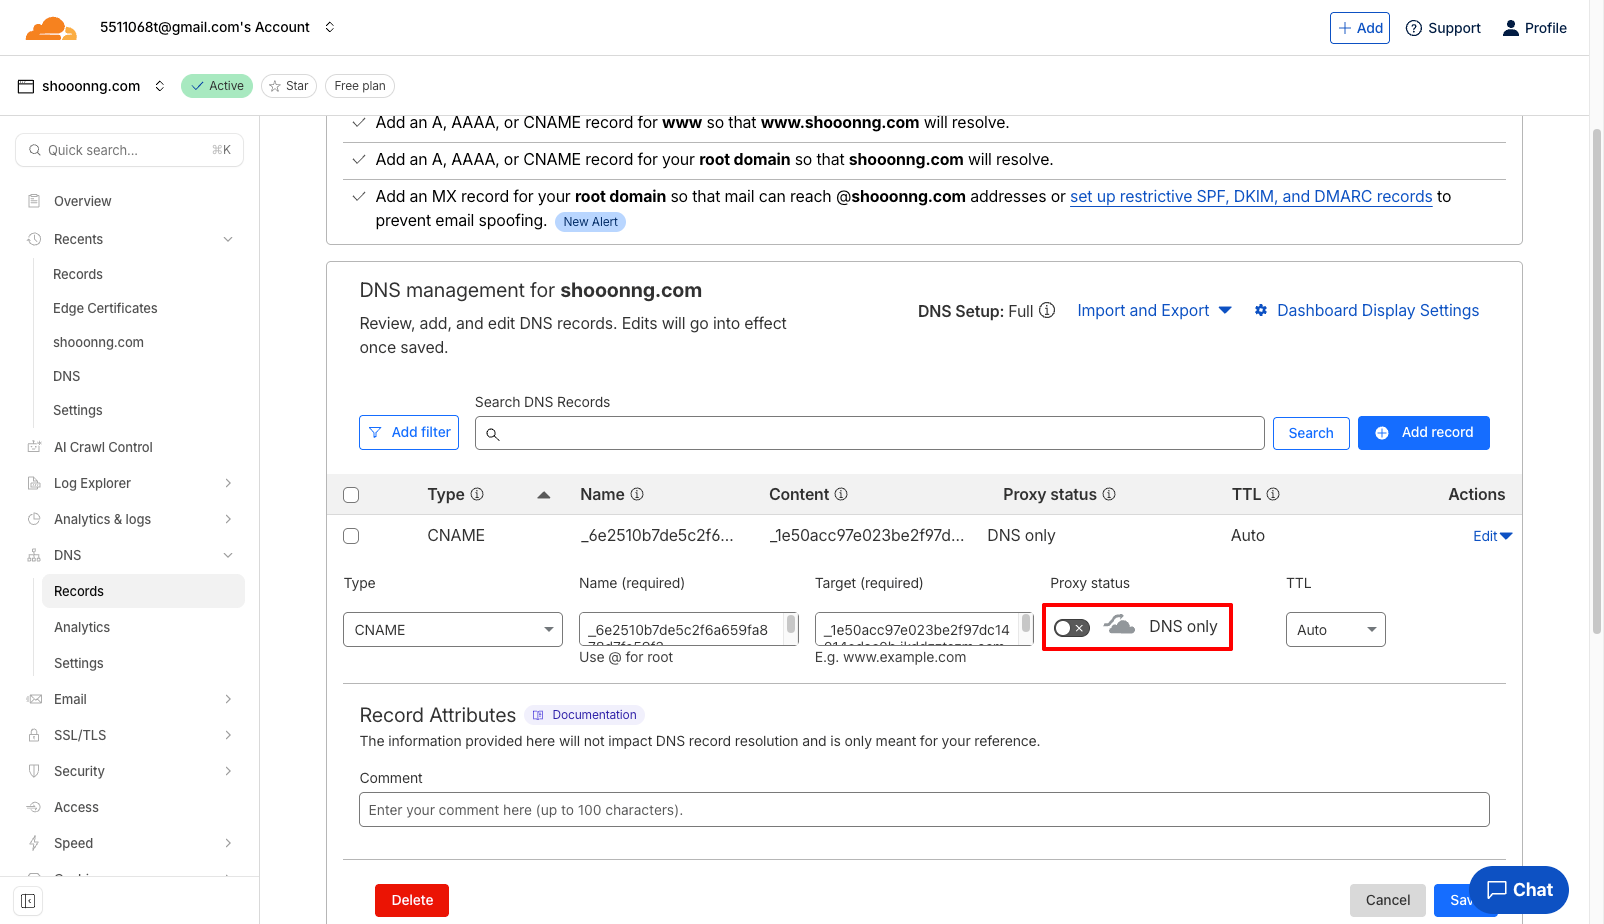Click the Speed lightning icon
The height and width of the screenshot is (924, 1604).
coord(34,843)
